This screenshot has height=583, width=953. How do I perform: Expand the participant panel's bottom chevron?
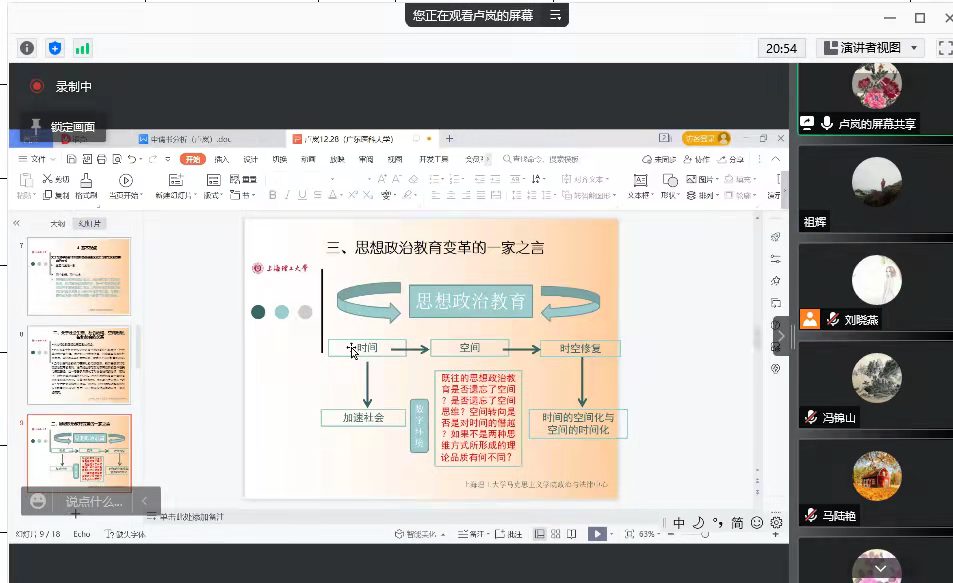880,568
